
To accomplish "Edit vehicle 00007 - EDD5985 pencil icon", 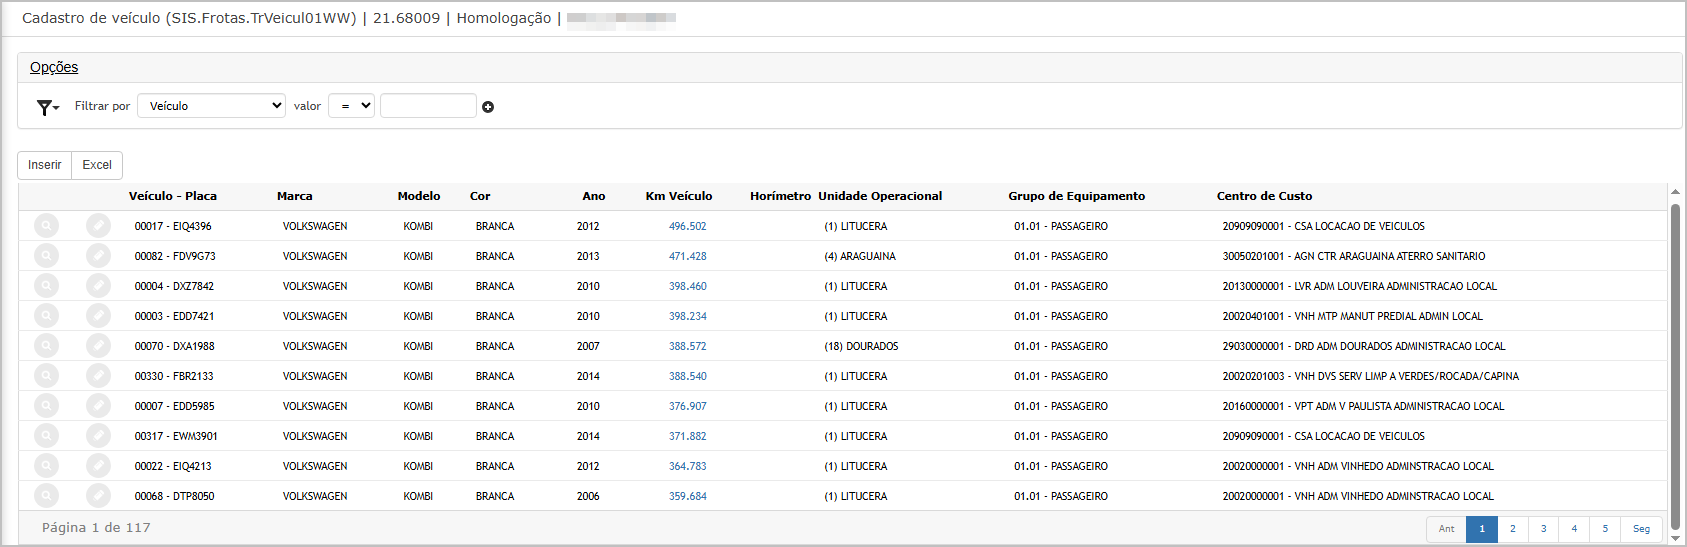I will point(98,406).
